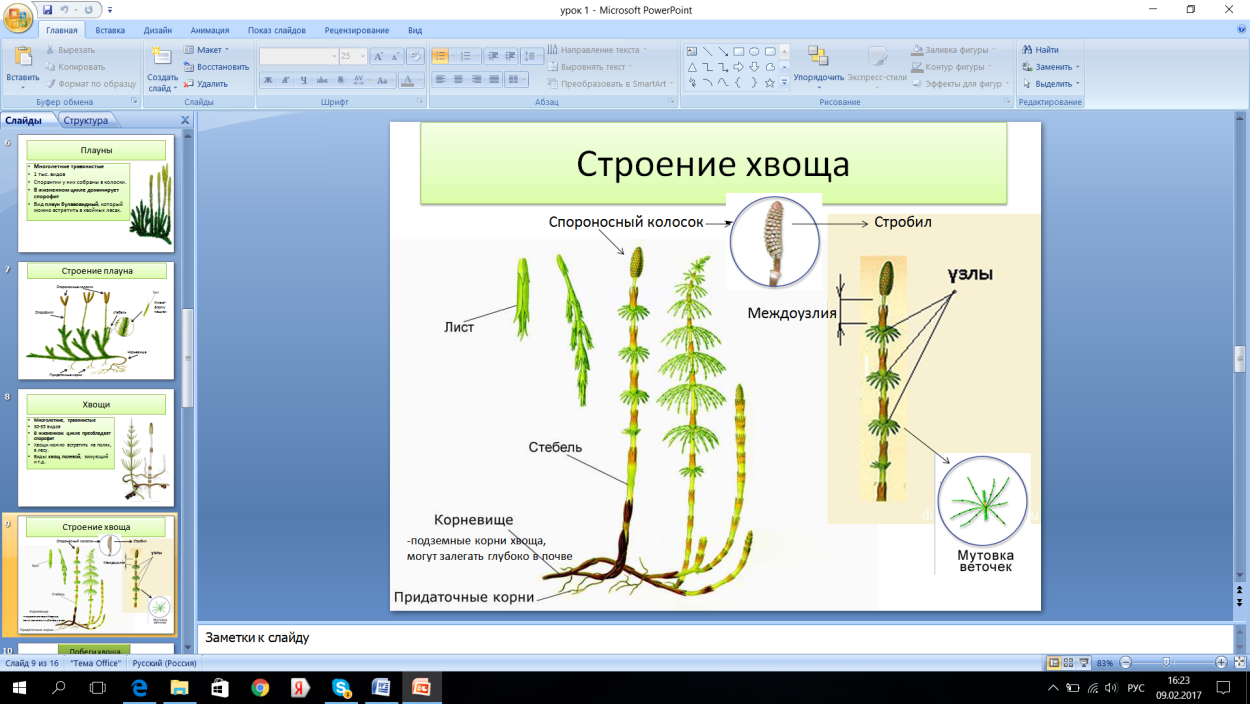Click the Paste (Вставить) clipboard icon

click(x=22, y=58)
